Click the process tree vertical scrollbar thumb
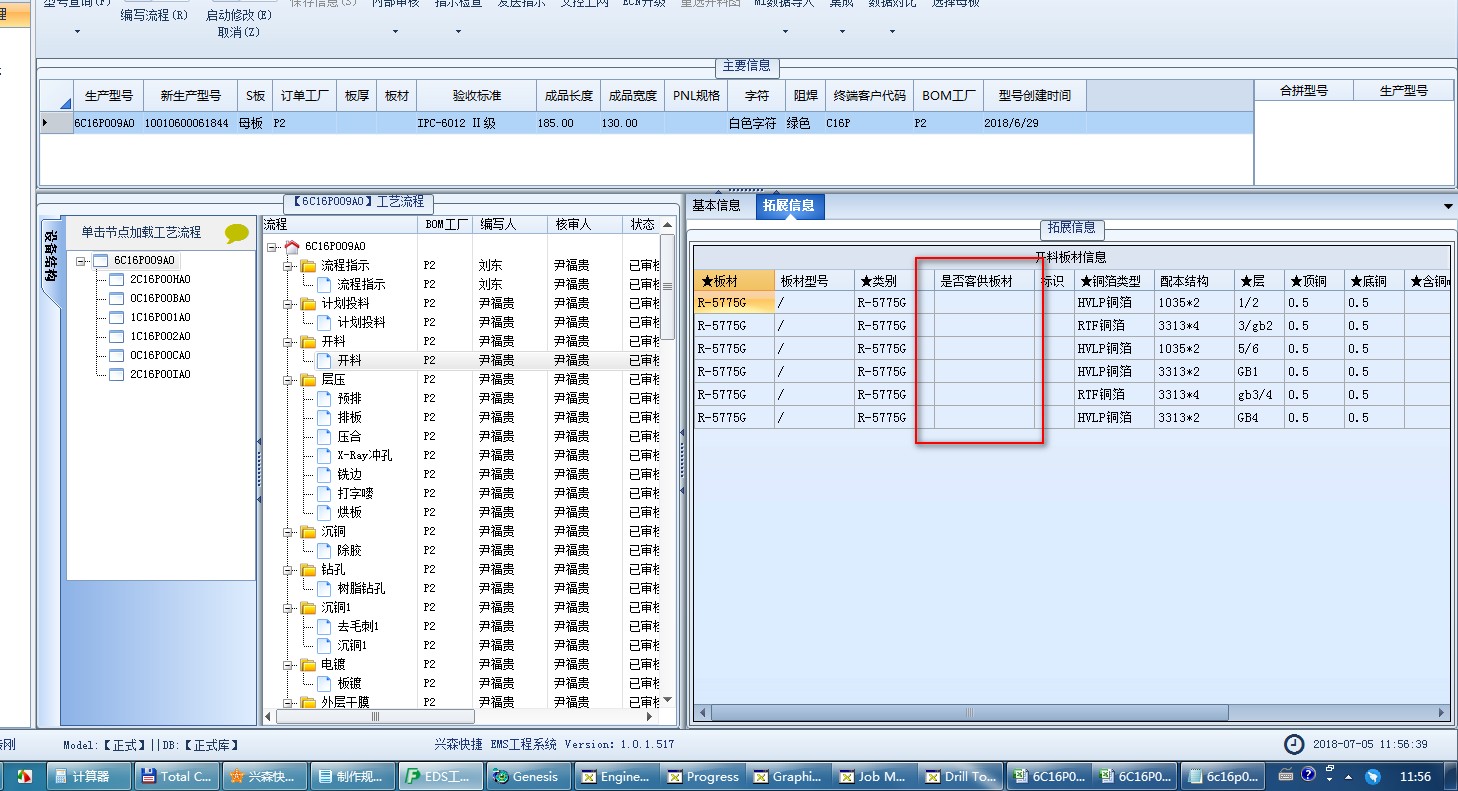The image size is (1458, 791). (x=668, y=288)
